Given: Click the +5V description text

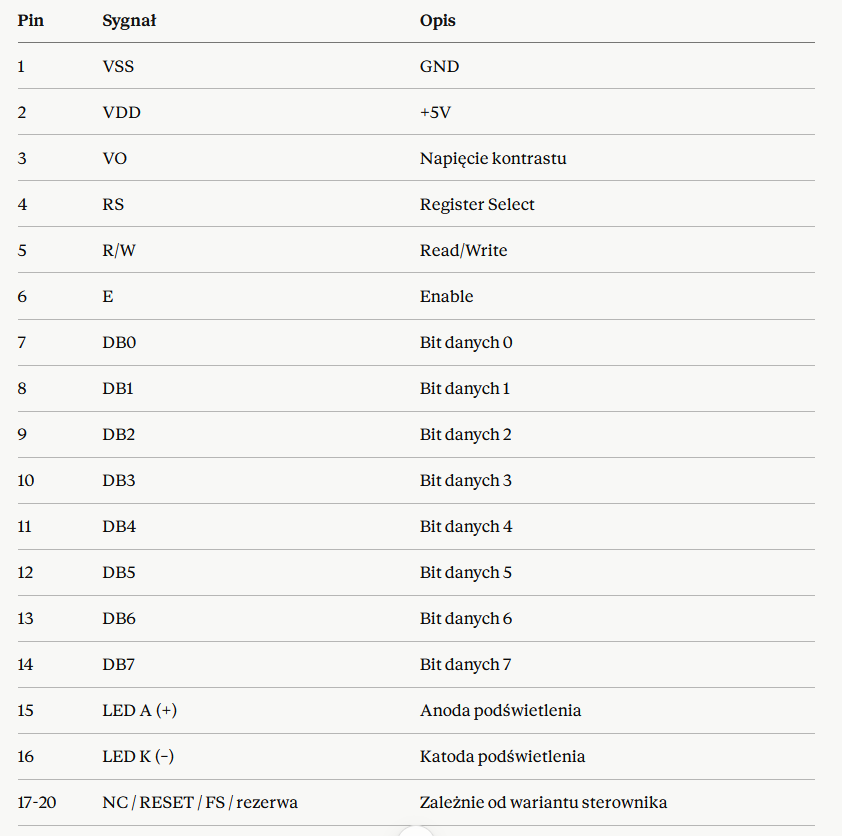Looking at the screenshot, I should [435, 113].
